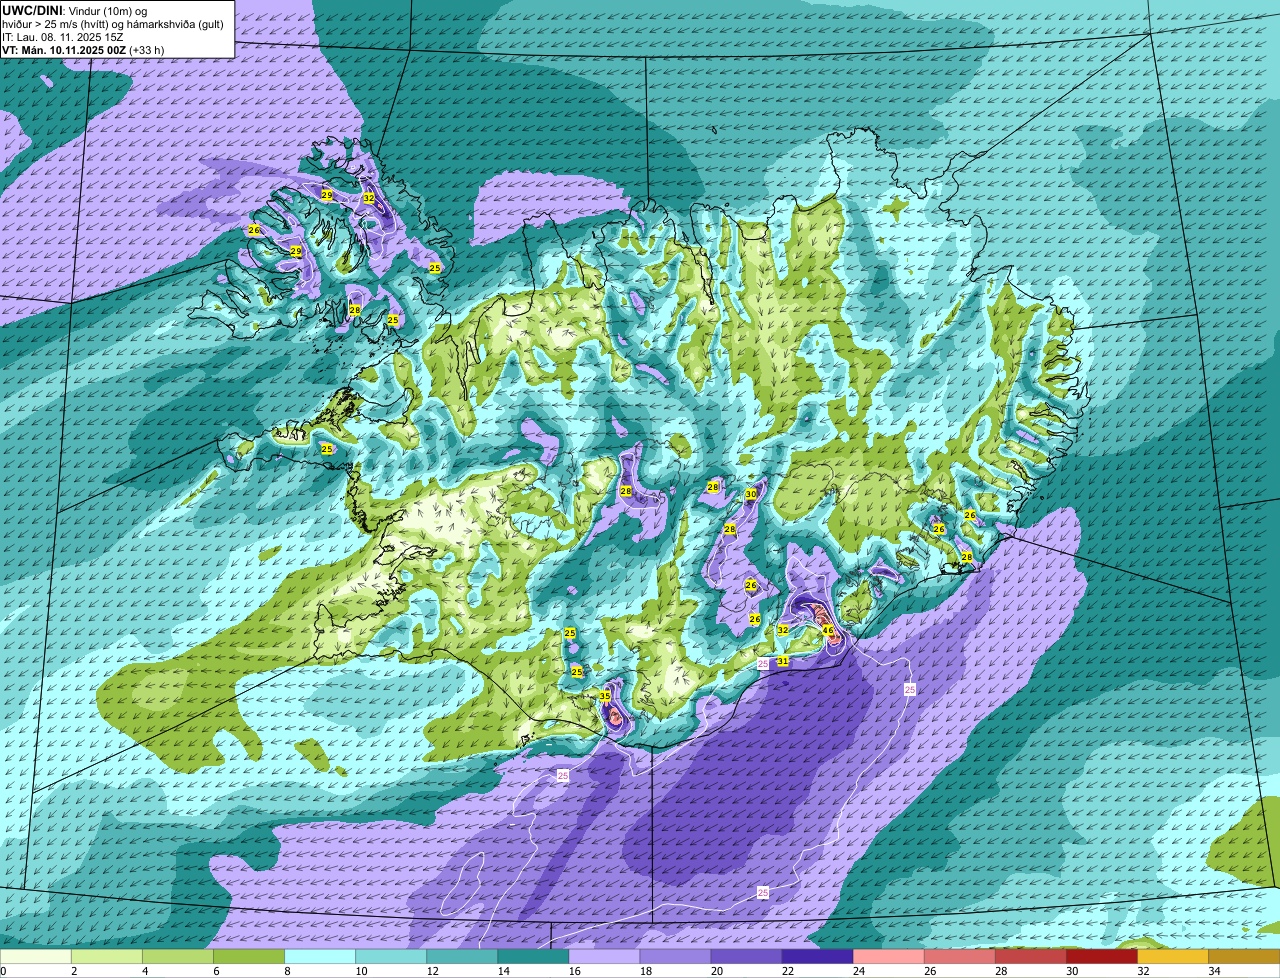Select the 'VT: Mán. 10.11.2025 00Z' valid time
Viewport: 1280px width, 978px height.
coord(63,49)
